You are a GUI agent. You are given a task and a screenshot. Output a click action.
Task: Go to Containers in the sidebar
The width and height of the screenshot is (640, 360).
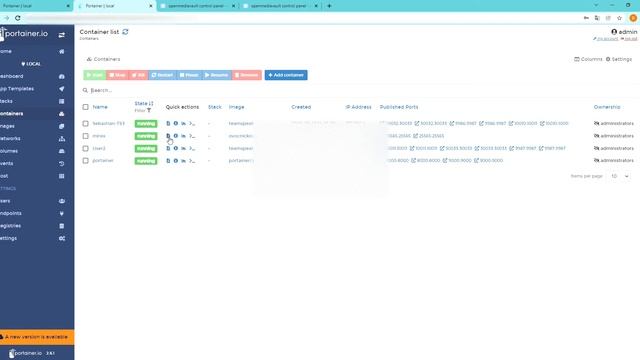point(33,113)
